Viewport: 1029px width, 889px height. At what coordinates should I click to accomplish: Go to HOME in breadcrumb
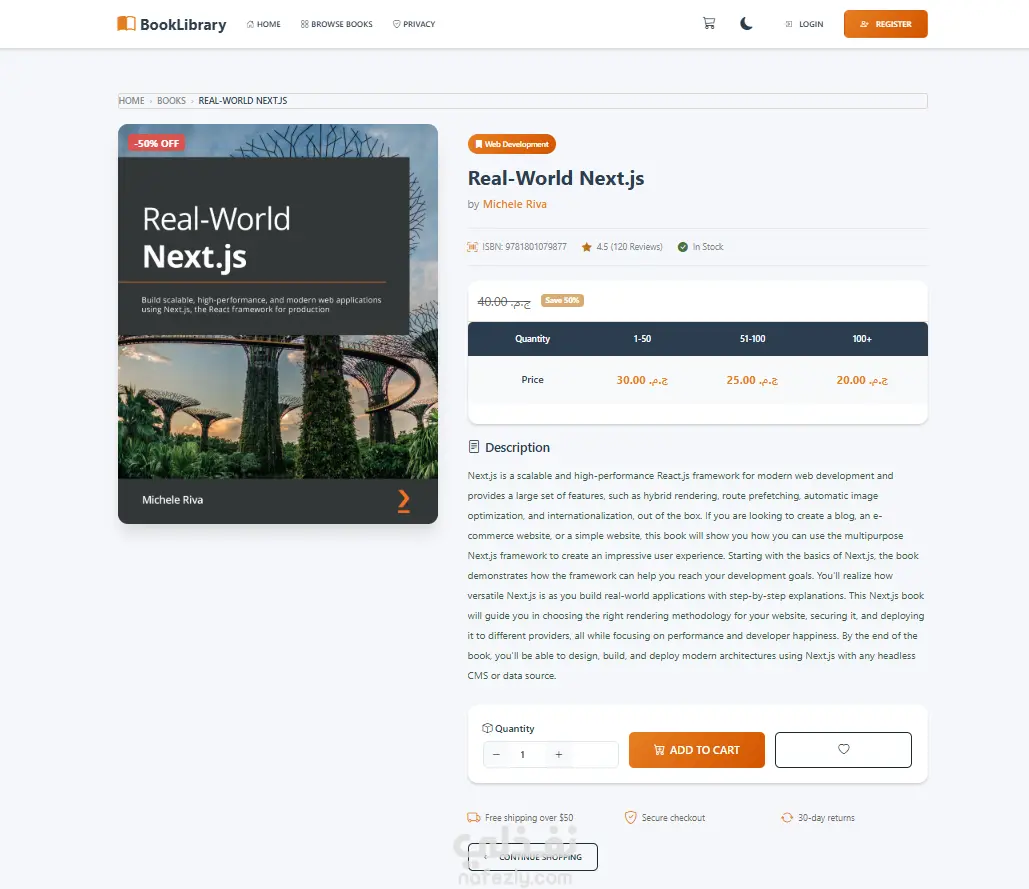point(131,100)
